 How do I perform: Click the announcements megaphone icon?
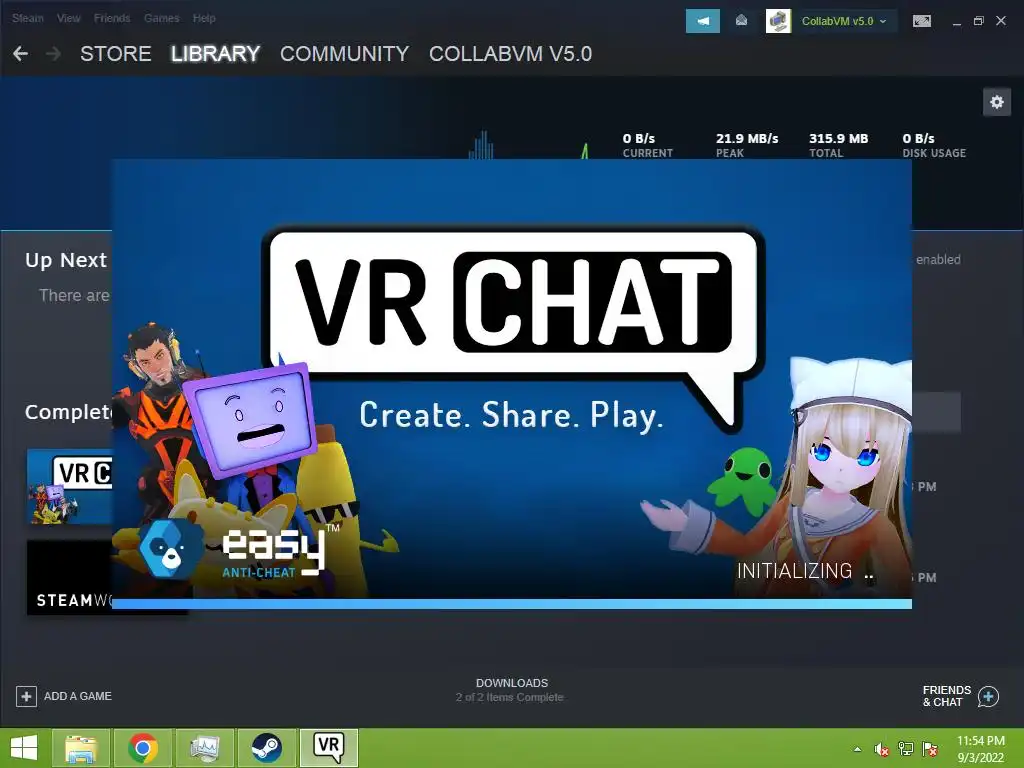(x=703, y=21)
